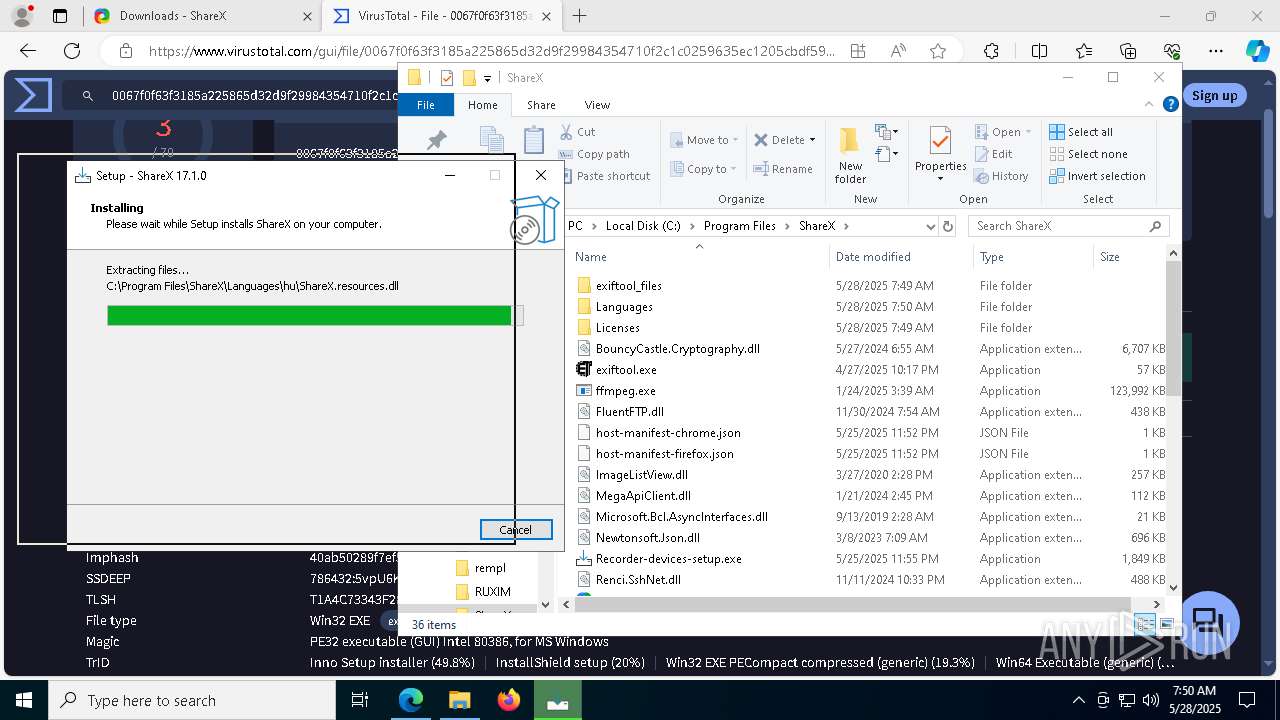
Task: Click the search magnifier in Search ShareX
Action: coord(1155,226)
